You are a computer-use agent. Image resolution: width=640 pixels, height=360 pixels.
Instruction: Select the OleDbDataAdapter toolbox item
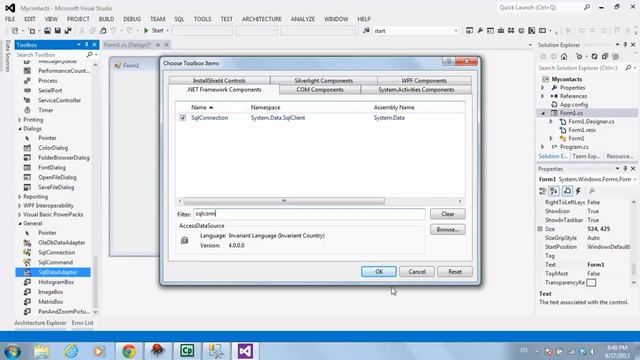click(x=62, y=242)
